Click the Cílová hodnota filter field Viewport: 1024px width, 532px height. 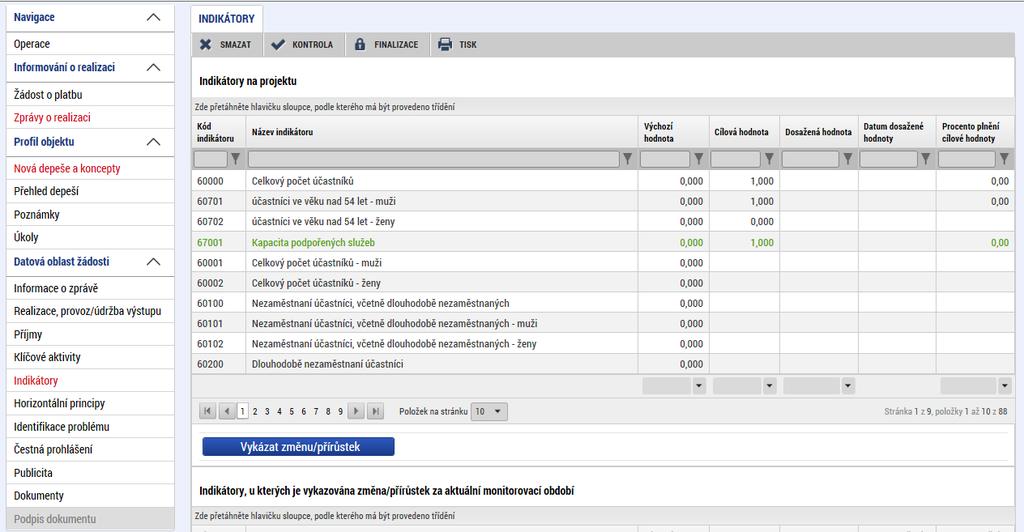click(x=735, y=159)
